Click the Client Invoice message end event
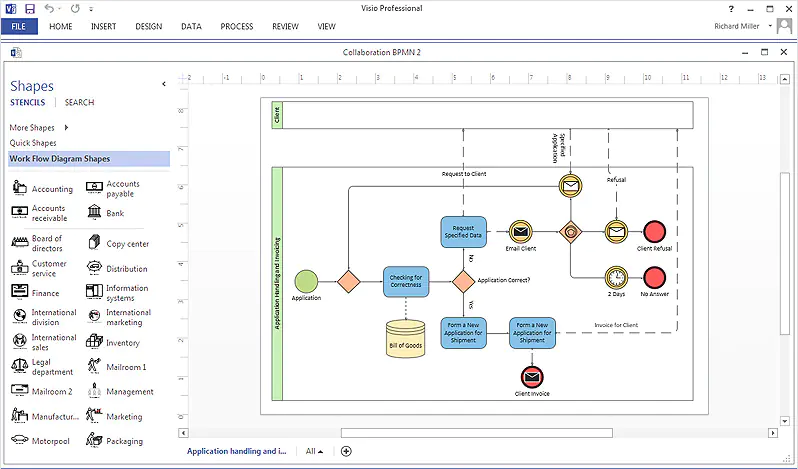This screenshot has height=469, width=798. pyautogui.click(x=532, y=377)
